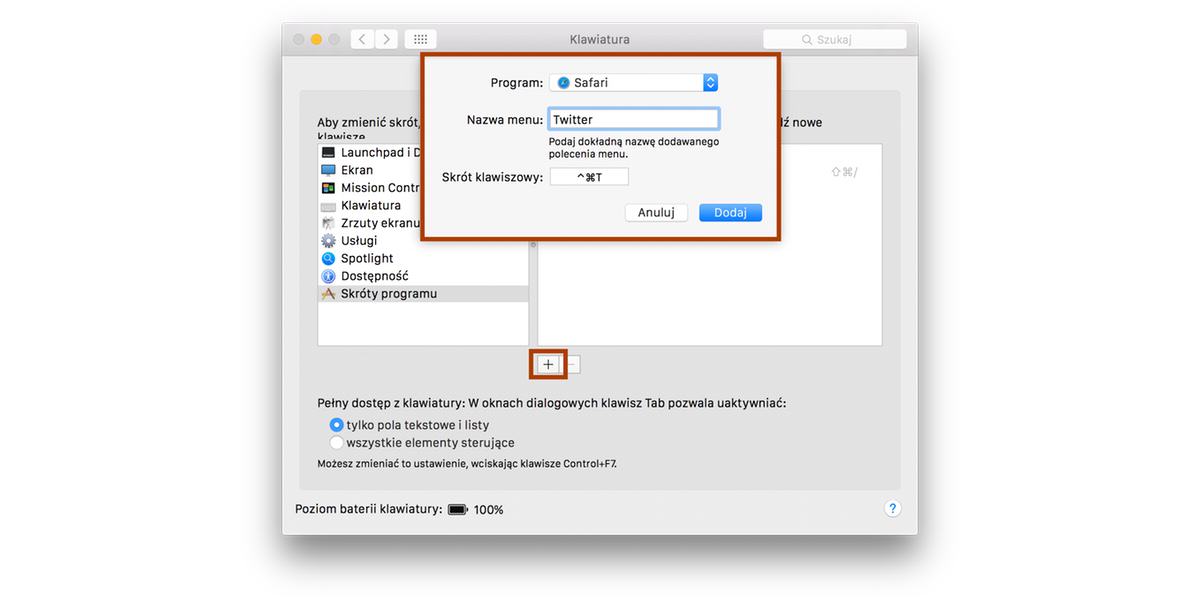Screen dimensions: 1200x600
Task: Select the Dostępność accessibility icon
Action: (328, 276)
